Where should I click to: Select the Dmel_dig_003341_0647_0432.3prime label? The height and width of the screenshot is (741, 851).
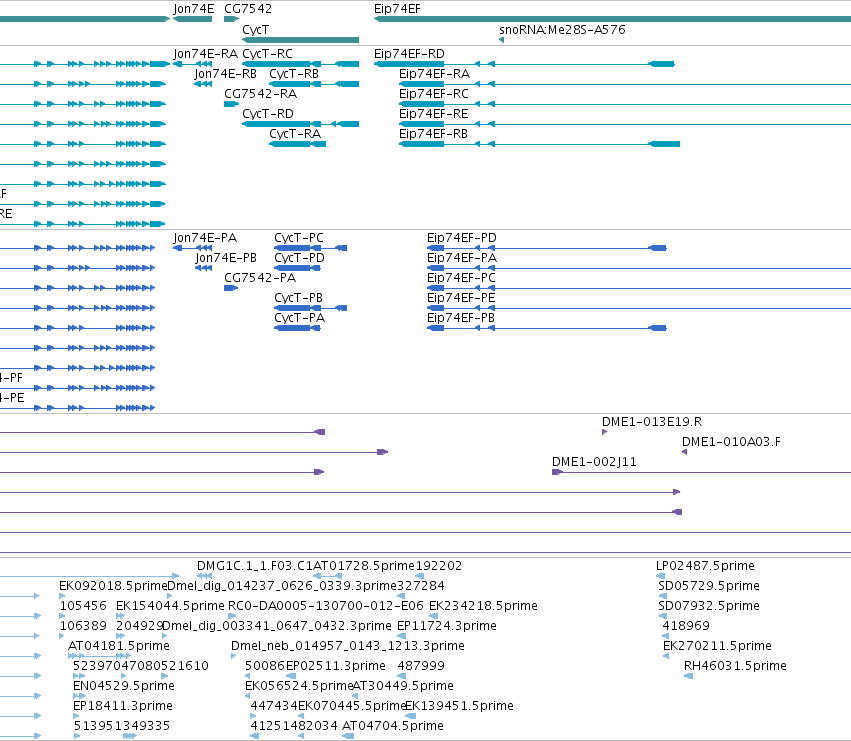pos(277,626)
